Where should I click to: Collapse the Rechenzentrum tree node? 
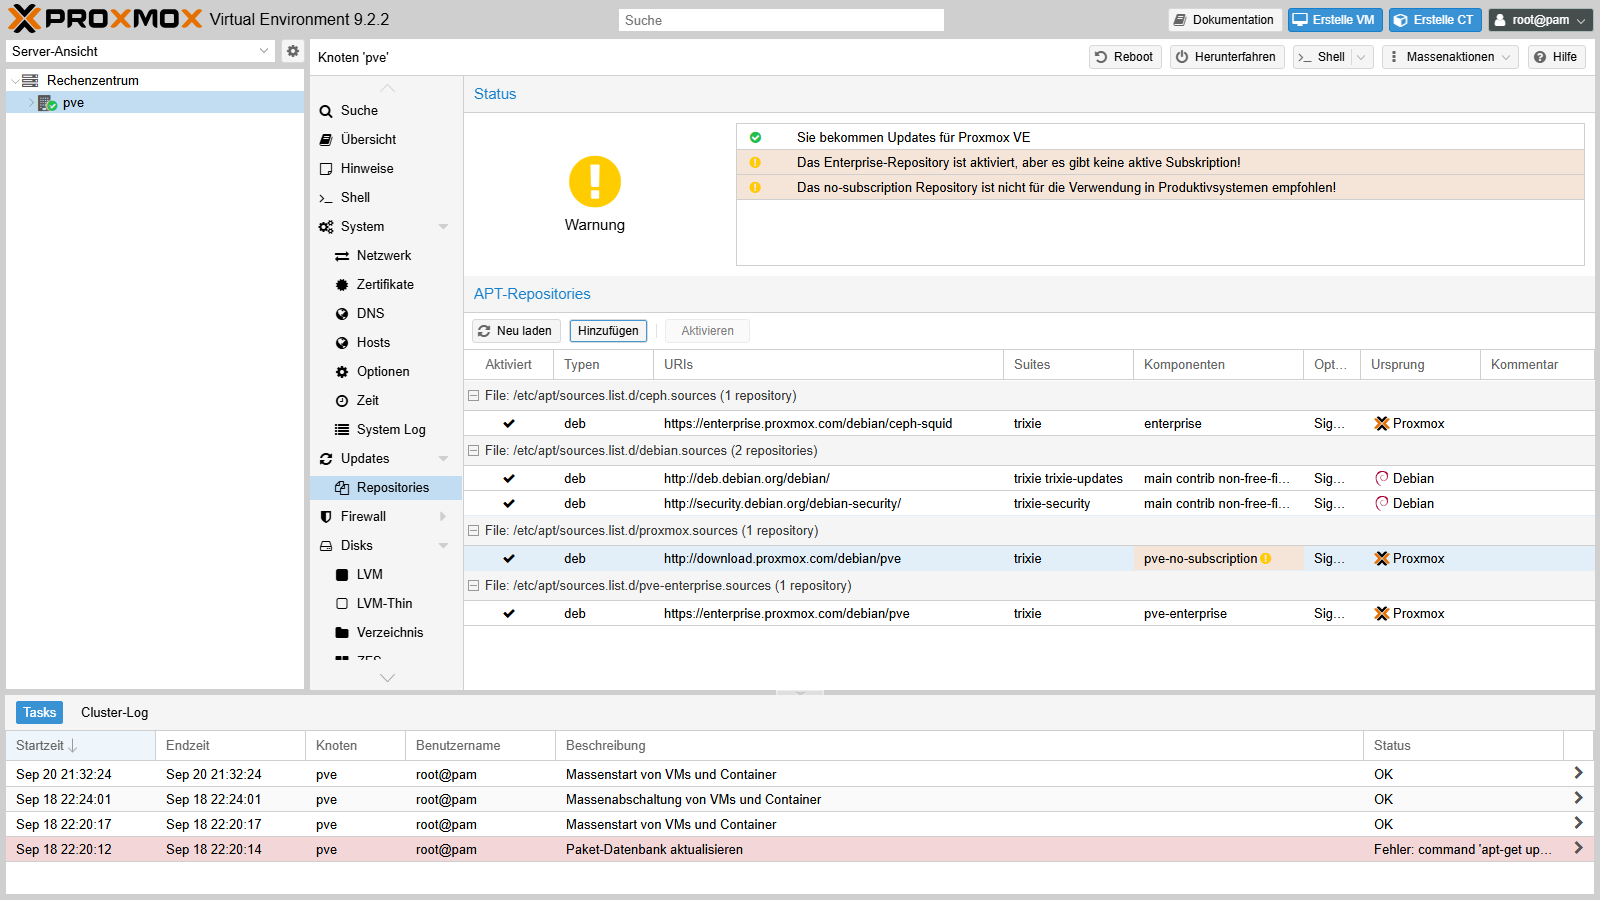(14, 81)
